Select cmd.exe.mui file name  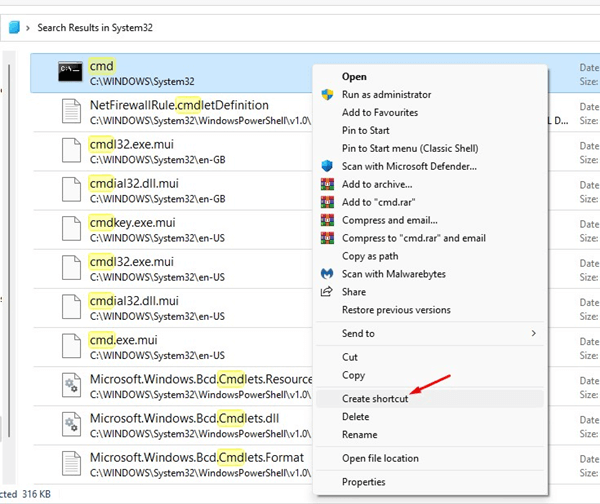123,340
